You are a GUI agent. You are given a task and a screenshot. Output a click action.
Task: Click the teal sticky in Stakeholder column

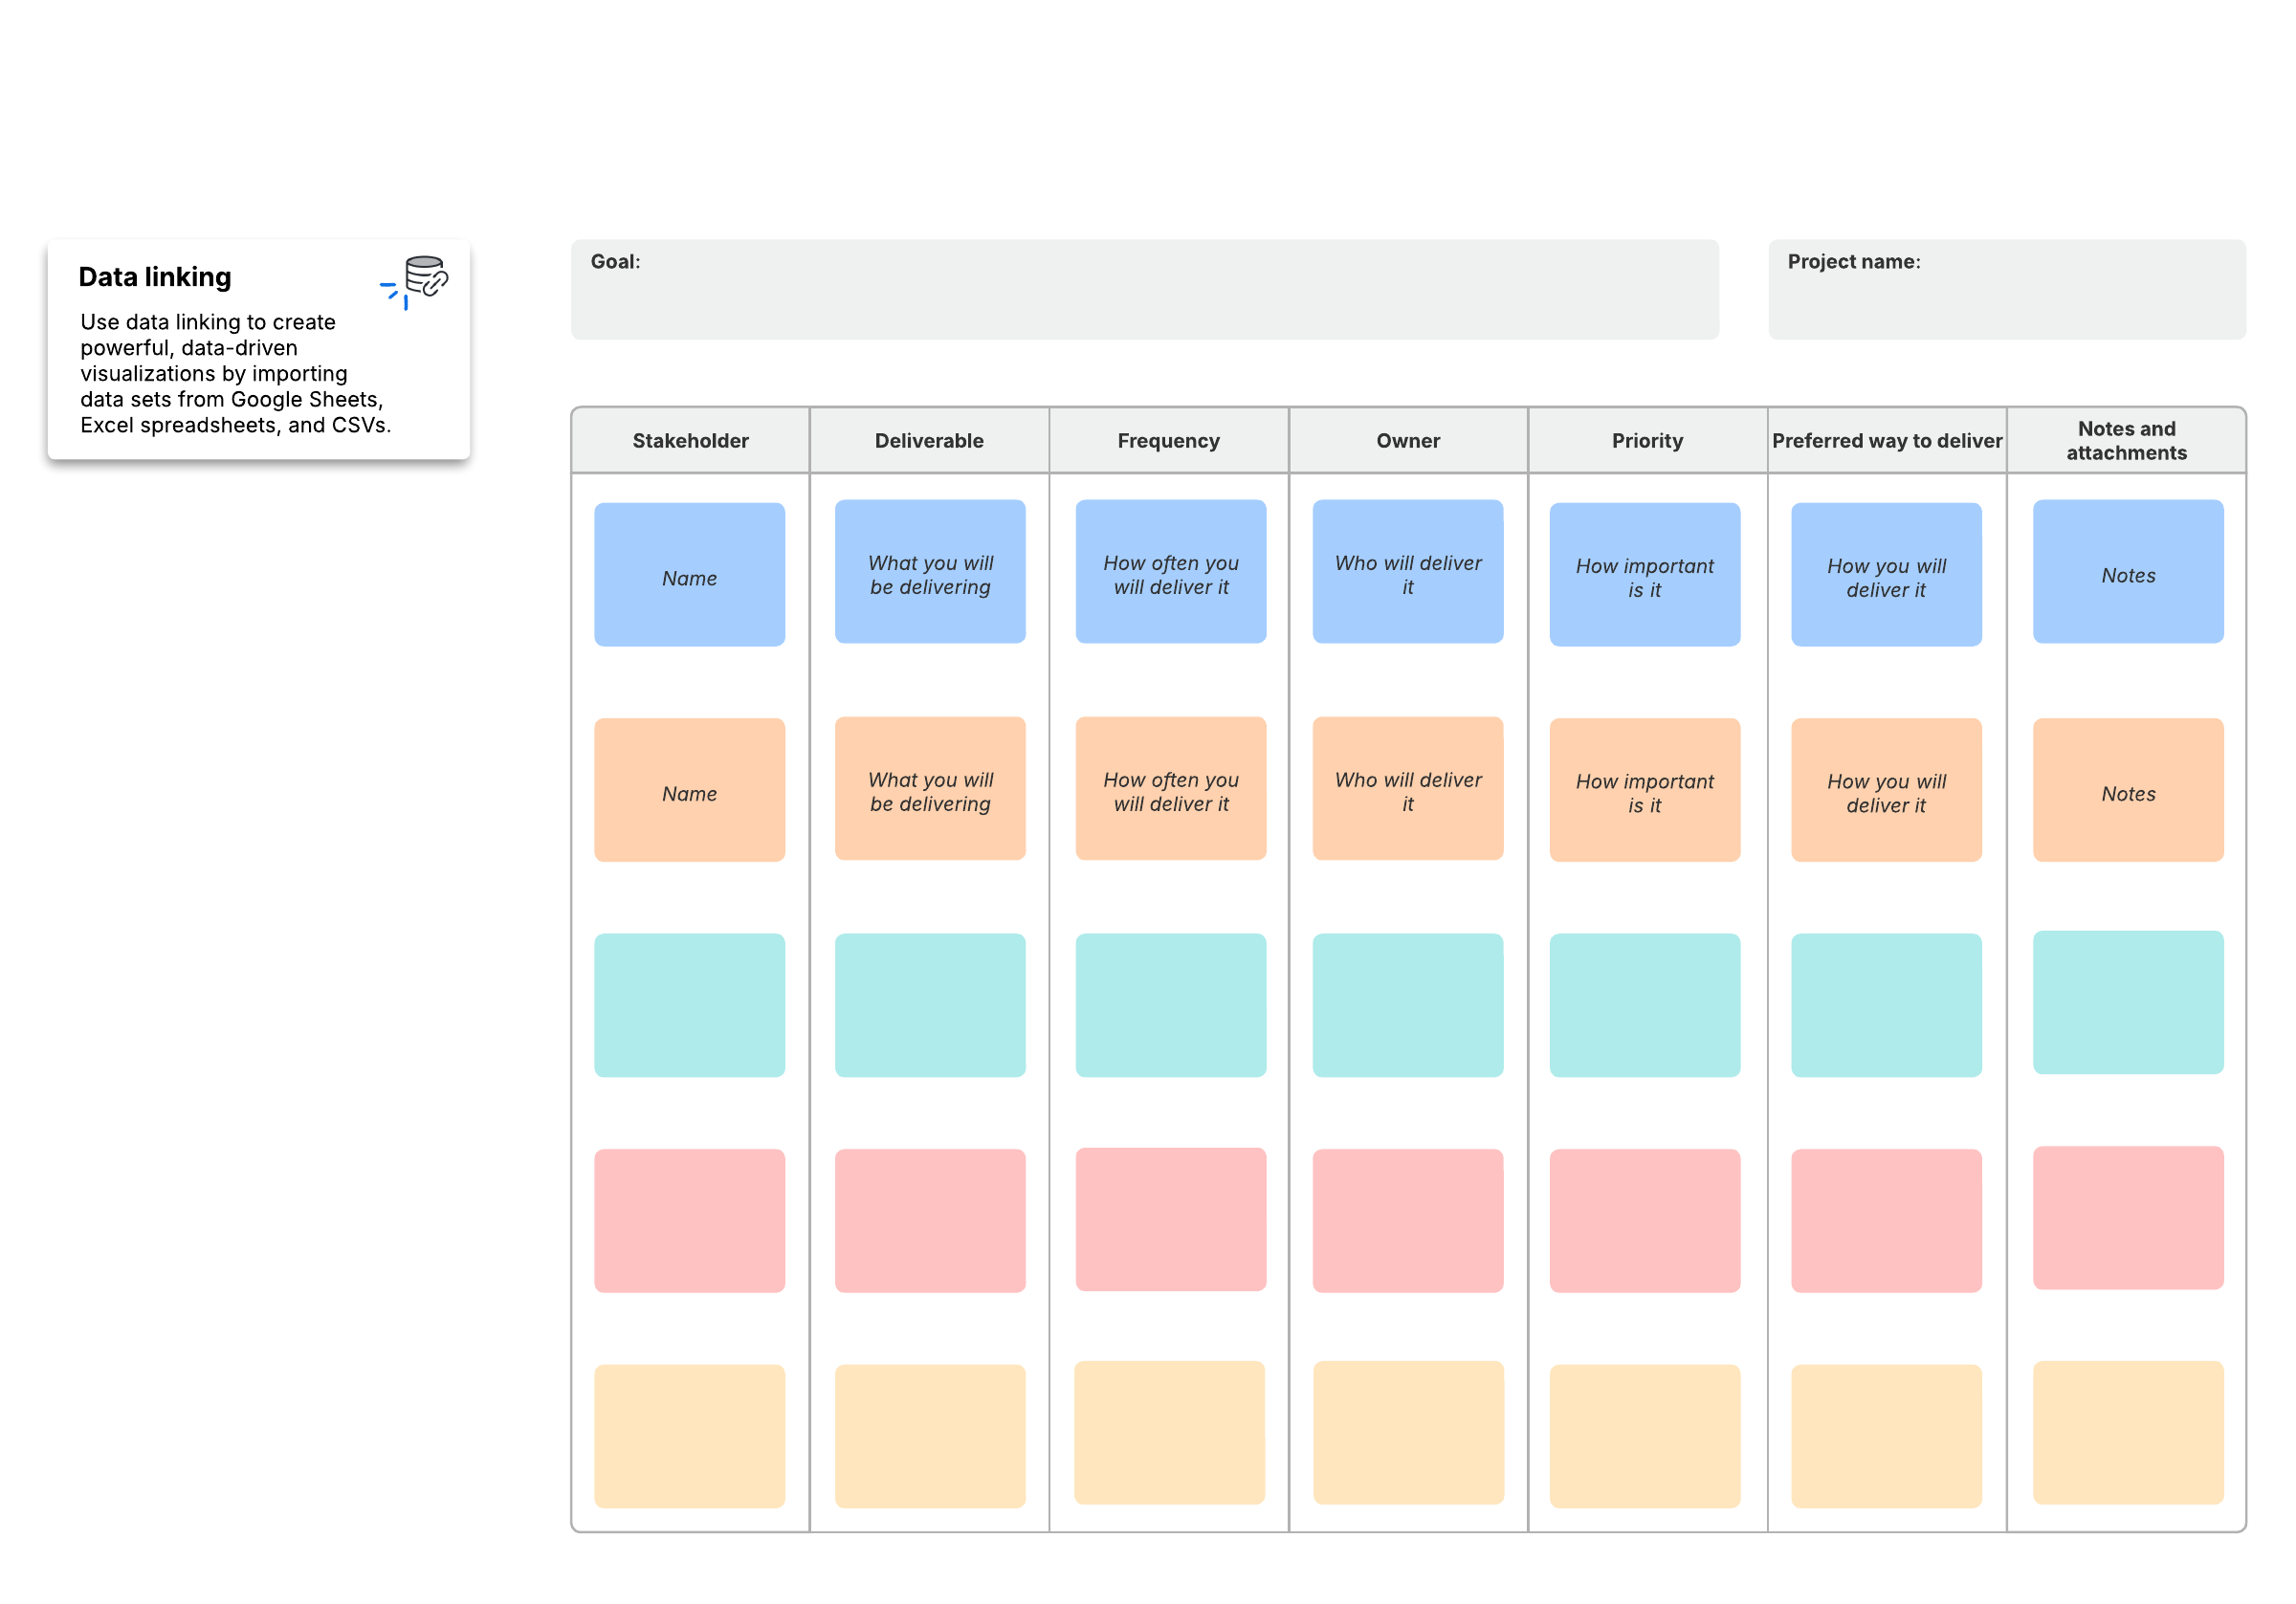[x=689, y=1005]
